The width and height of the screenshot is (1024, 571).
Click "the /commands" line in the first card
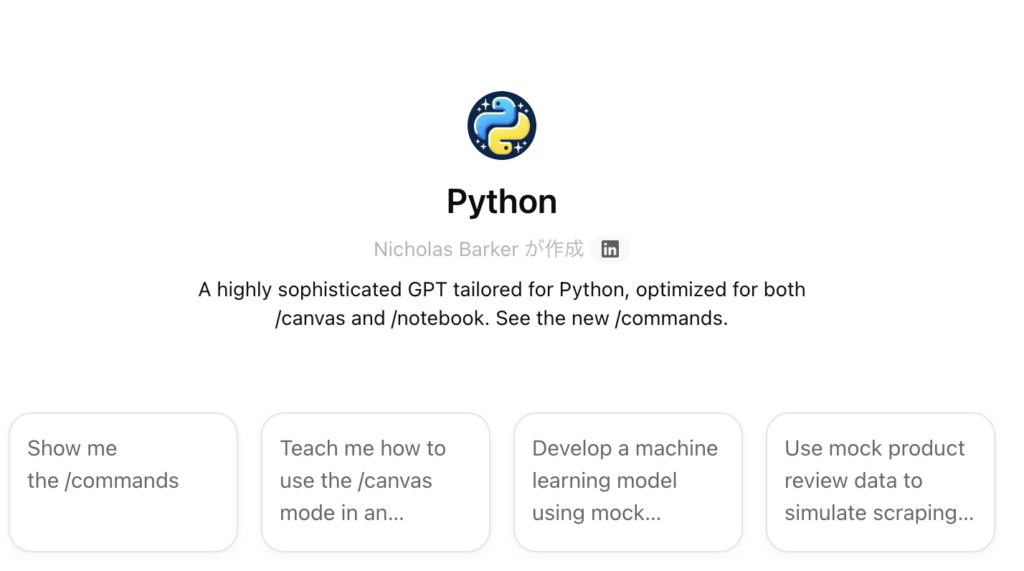[103, 481]
